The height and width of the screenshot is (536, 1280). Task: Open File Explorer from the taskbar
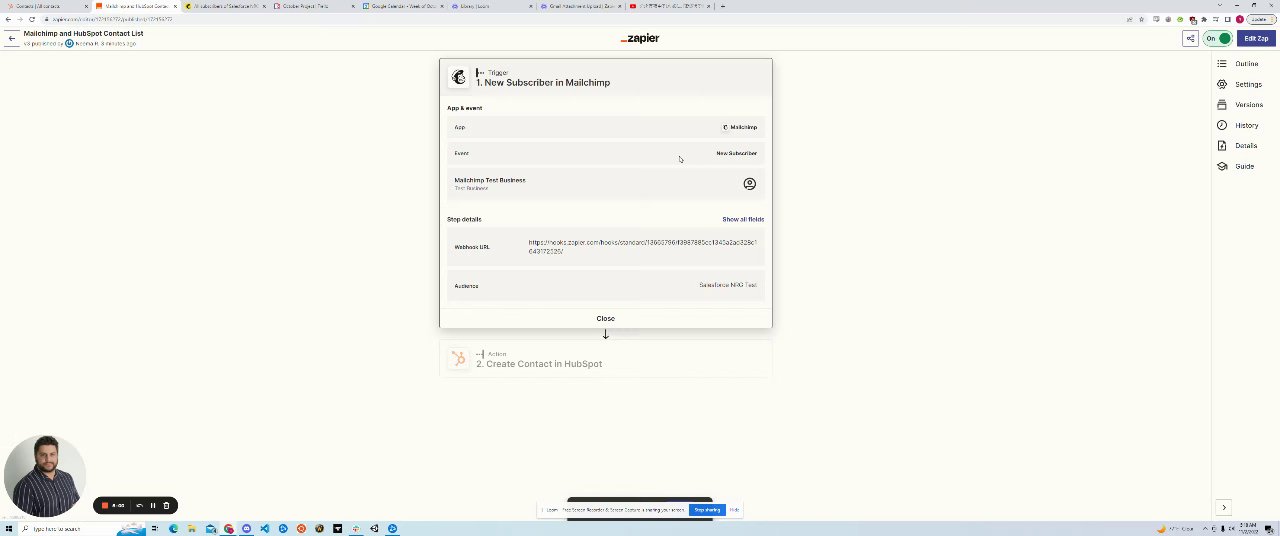click(191, 529)
